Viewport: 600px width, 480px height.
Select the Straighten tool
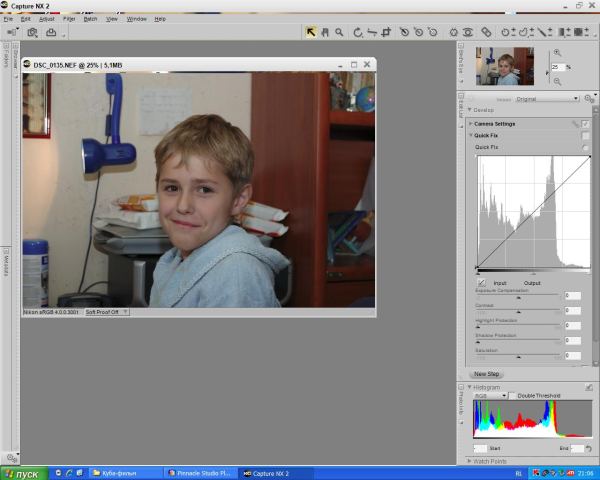[372, 33]
